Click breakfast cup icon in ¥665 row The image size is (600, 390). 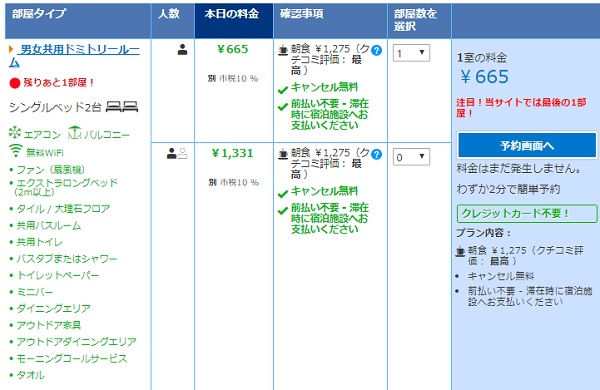pos(283,50)
